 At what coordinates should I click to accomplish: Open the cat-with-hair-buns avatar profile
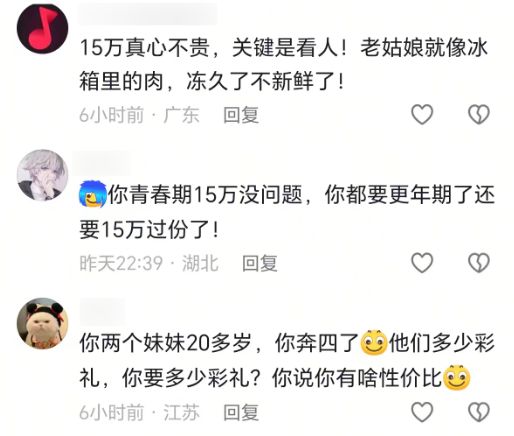click(x=42, y=323)
